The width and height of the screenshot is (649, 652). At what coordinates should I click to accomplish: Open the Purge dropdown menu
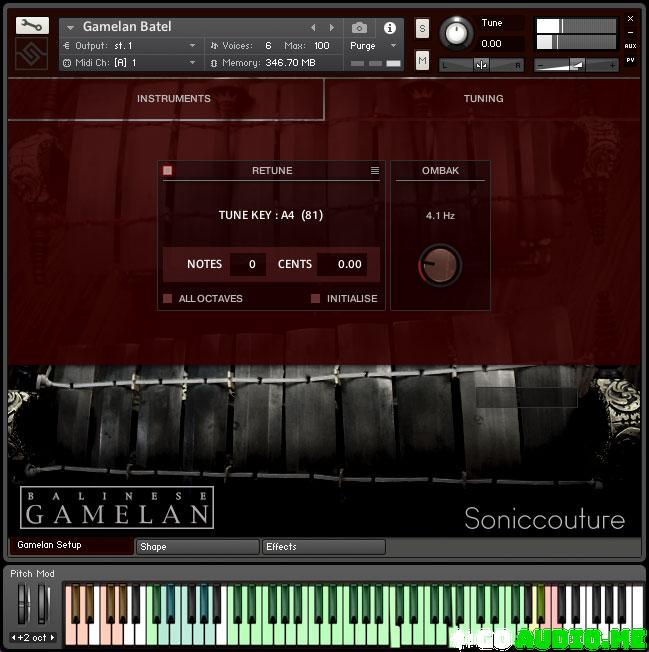pyautogui.click(x=373, y=45)
